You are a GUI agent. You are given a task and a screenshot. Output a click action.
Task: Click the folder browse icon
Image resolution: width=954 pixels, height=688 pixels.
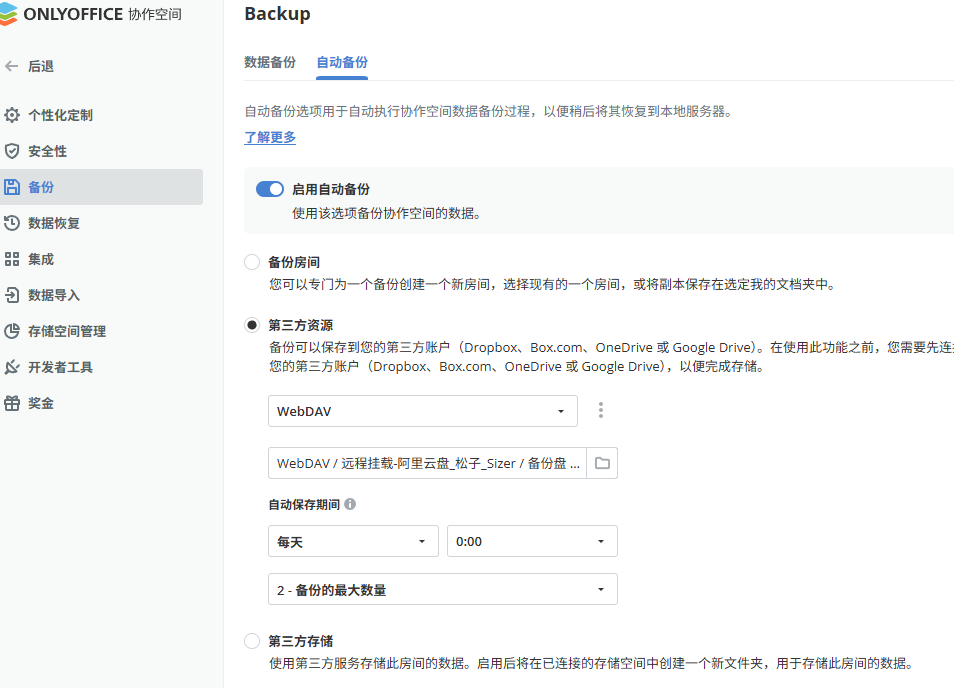602,463
